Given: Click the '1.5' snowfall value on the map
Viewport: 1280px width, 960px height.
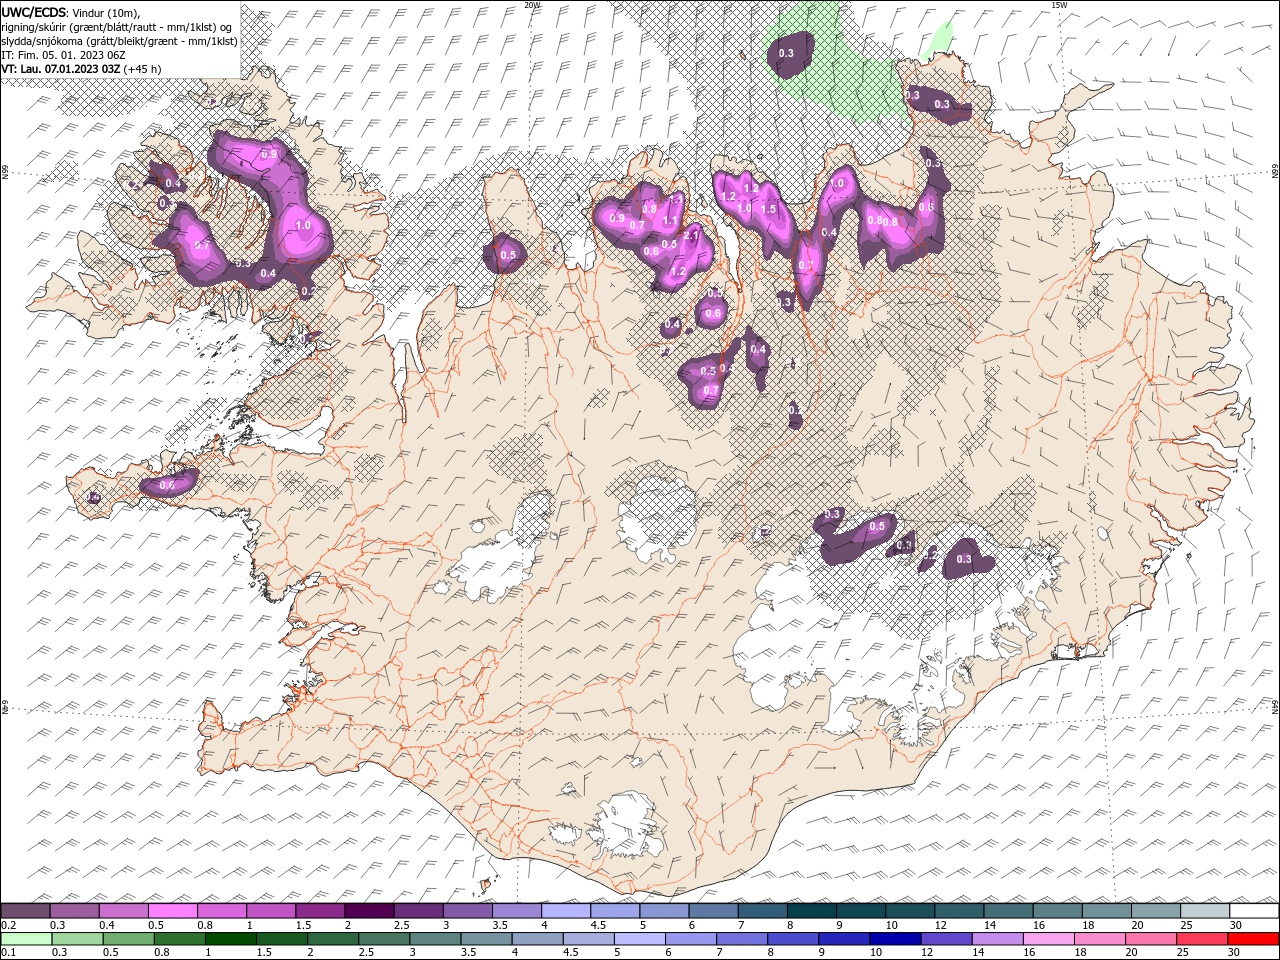Looking at the screenshot, I should coord(768,209).
